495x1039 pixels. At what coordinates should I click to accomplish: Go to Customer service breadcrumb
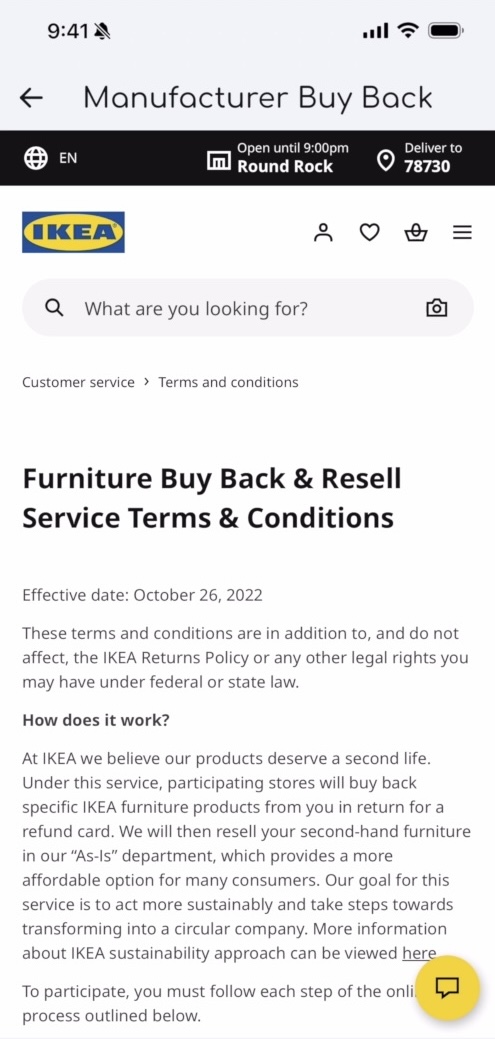78,382
